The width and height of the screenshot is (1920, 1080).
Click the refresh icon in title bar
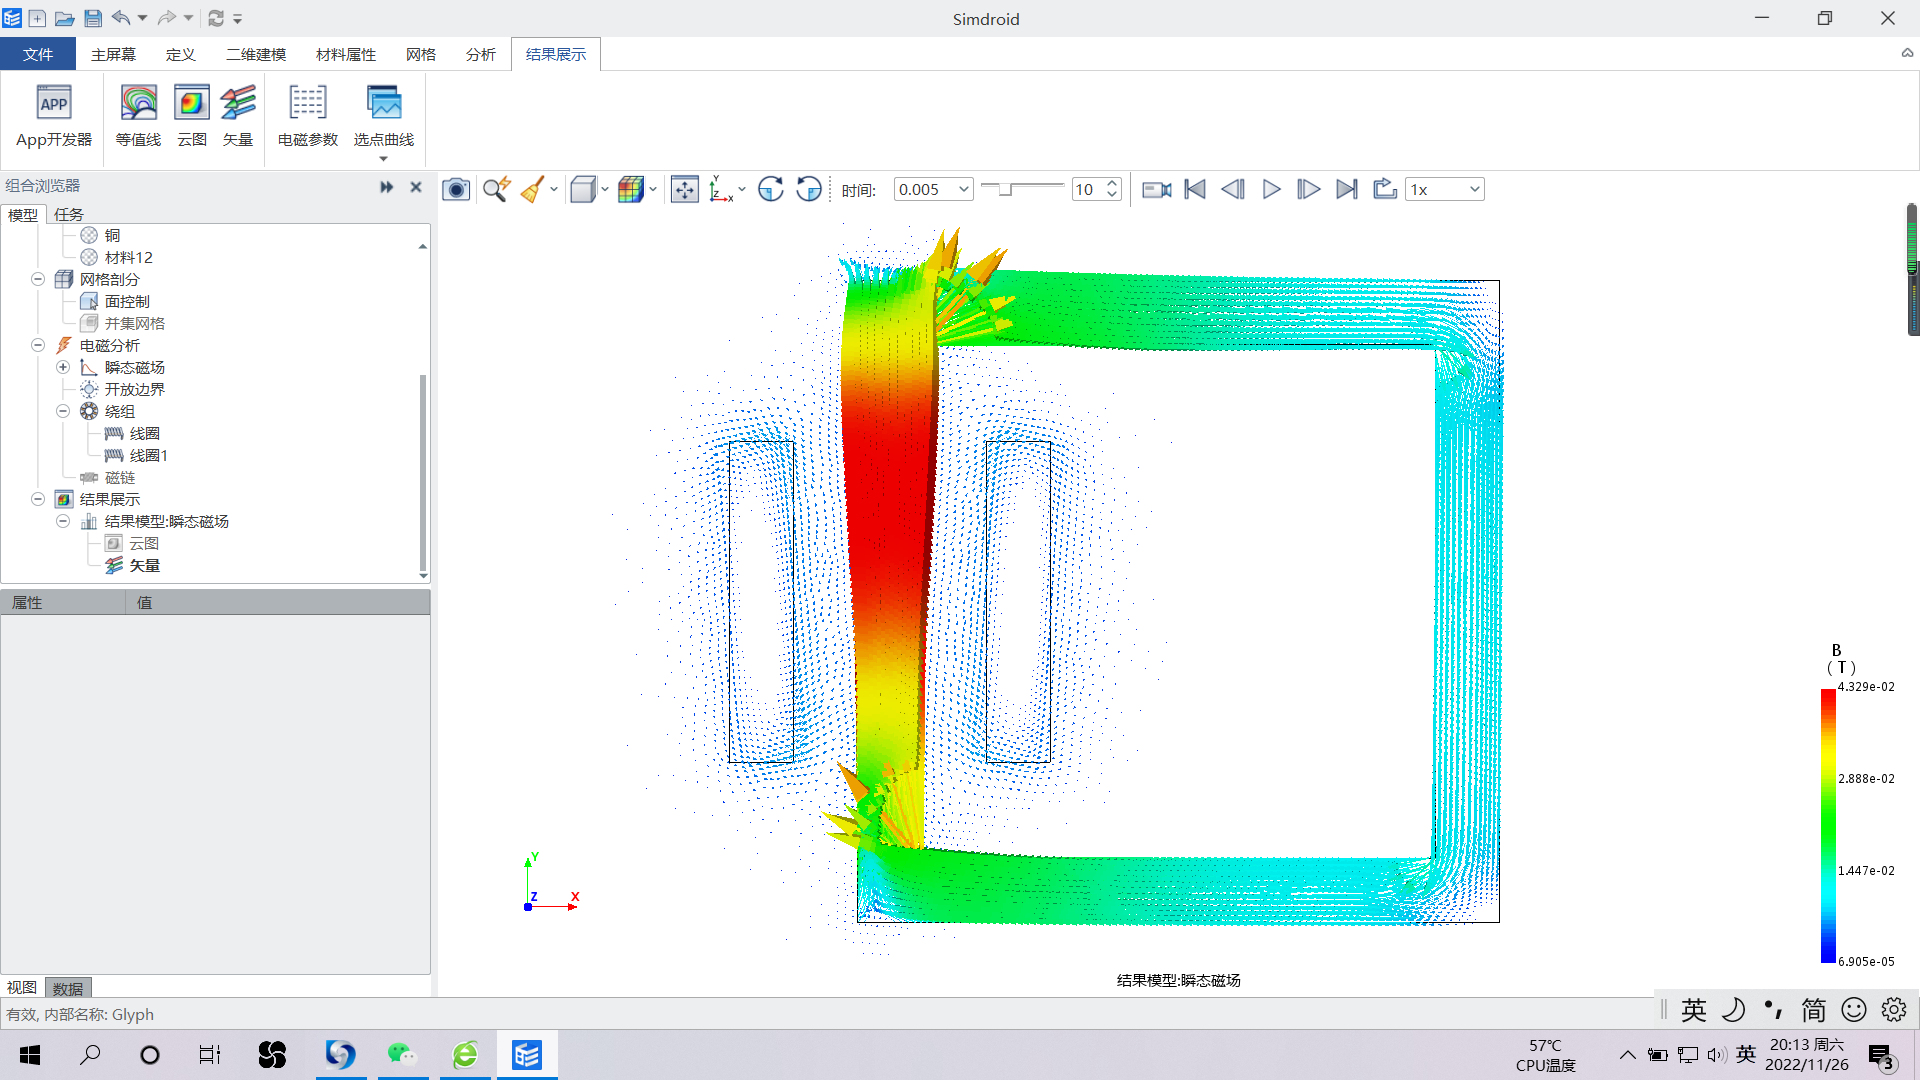coord(215,18)
